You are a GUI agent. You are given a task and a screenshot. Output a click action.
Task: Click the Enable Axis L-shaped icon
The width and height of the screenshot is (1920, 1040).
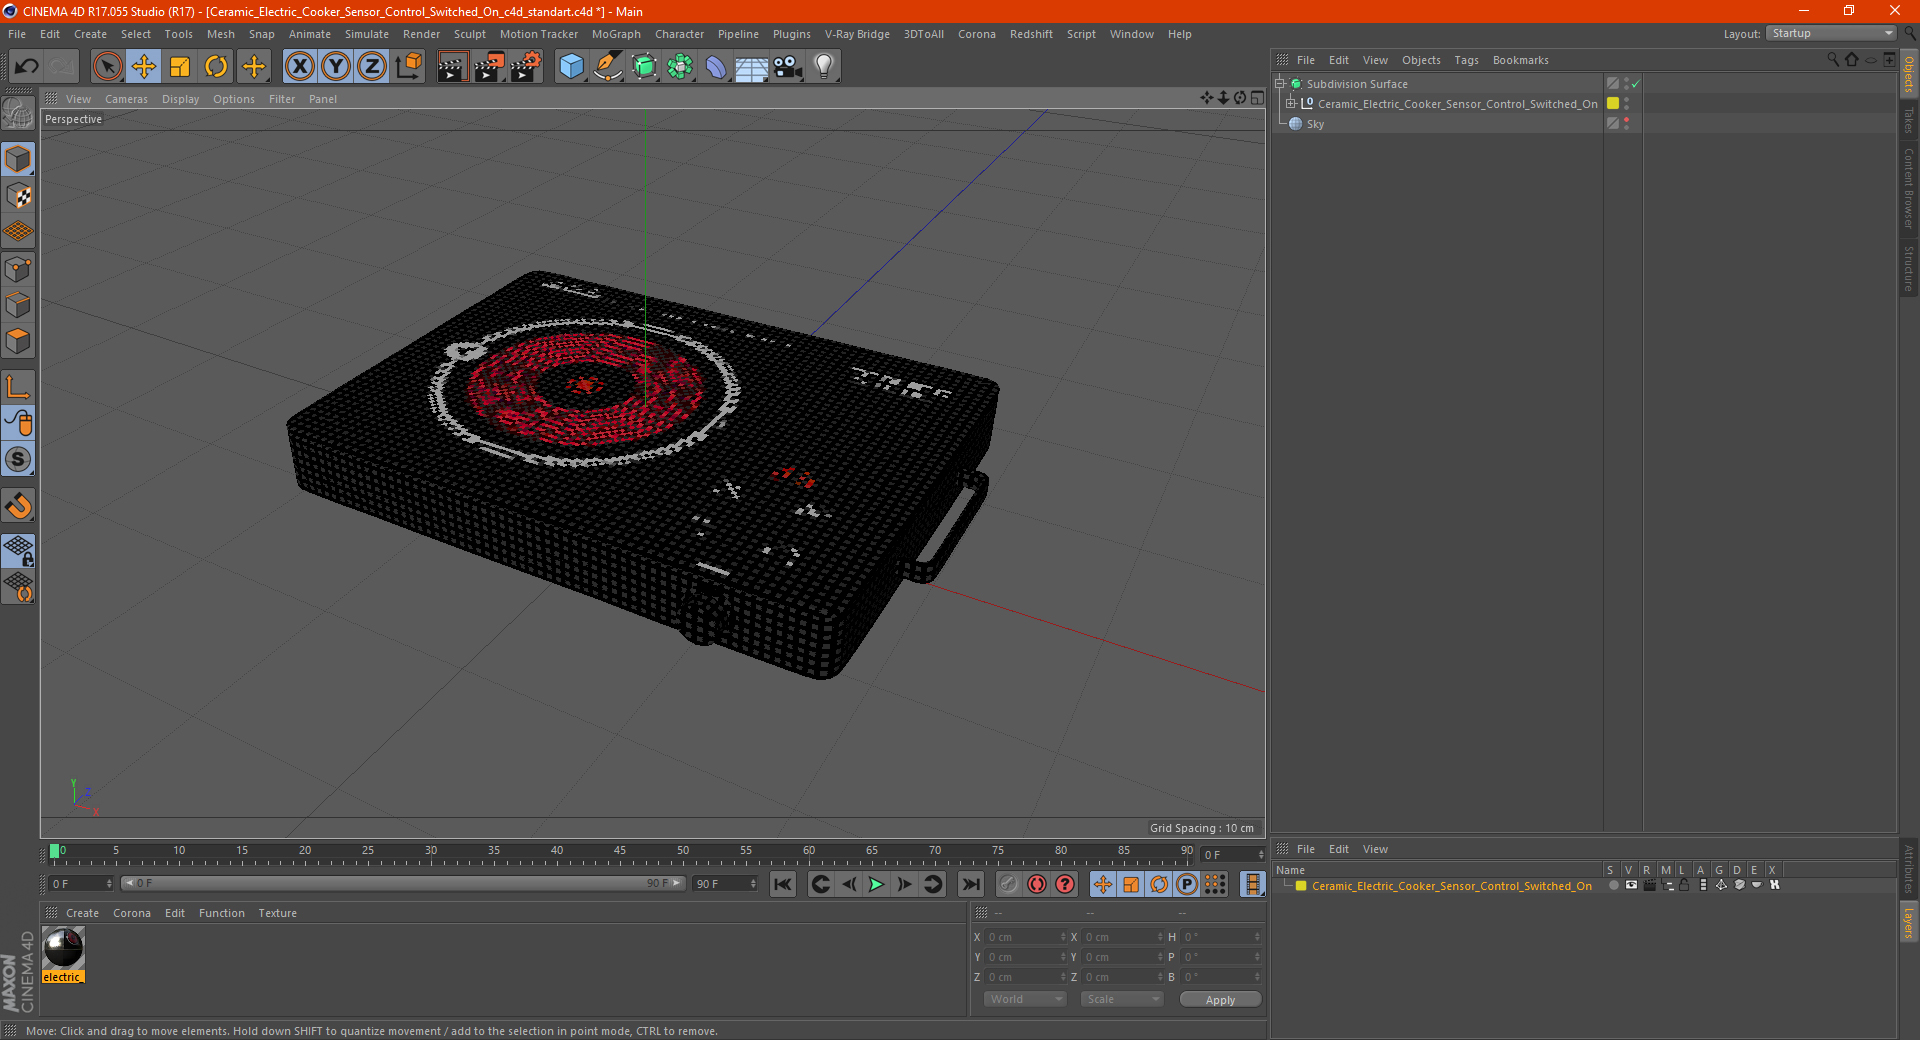click(19, 387)
